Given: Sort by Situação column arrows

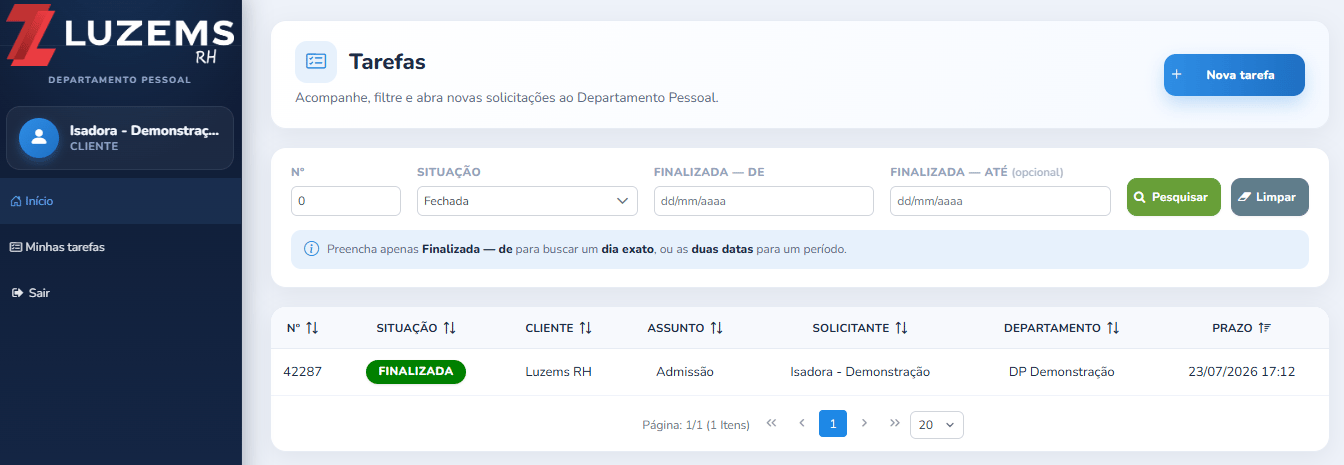Looking at the screenshot, I should click(x=449, y=328).
